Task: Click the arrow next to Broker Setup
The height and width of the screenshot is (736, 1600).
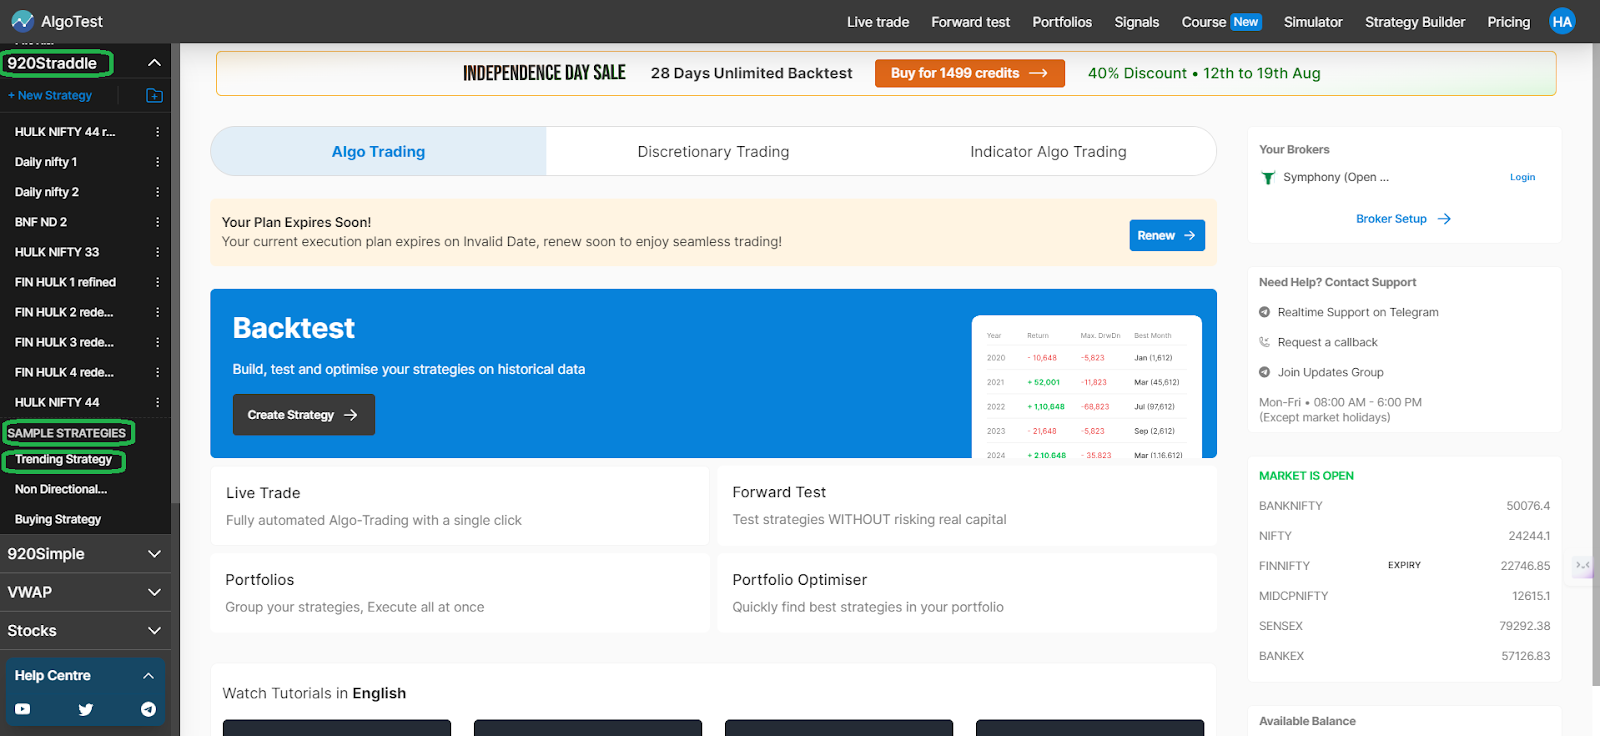Action: (1444, 219)
